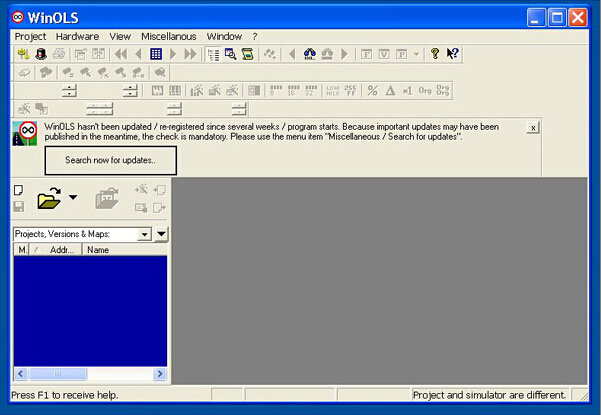Click the yellow plug connector icon
The width and height of the screenshot is (601, 415).
23,54
